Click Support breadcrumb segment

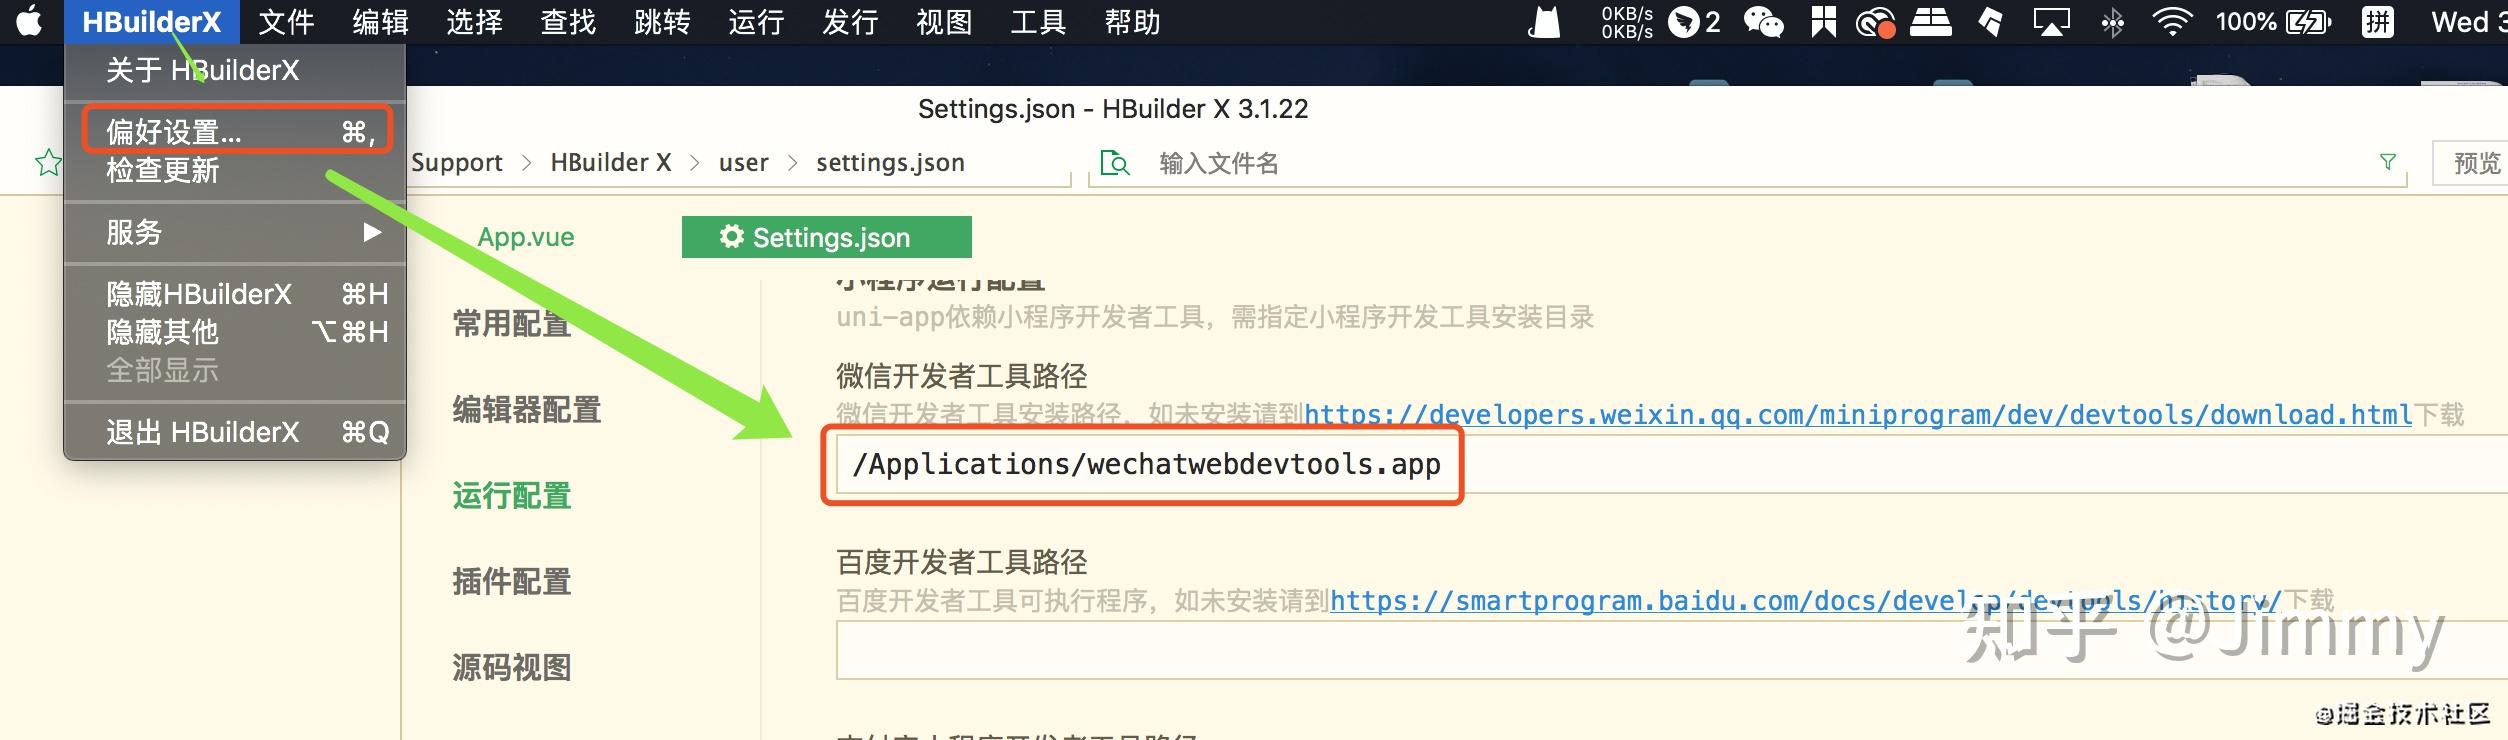point(457,163)
